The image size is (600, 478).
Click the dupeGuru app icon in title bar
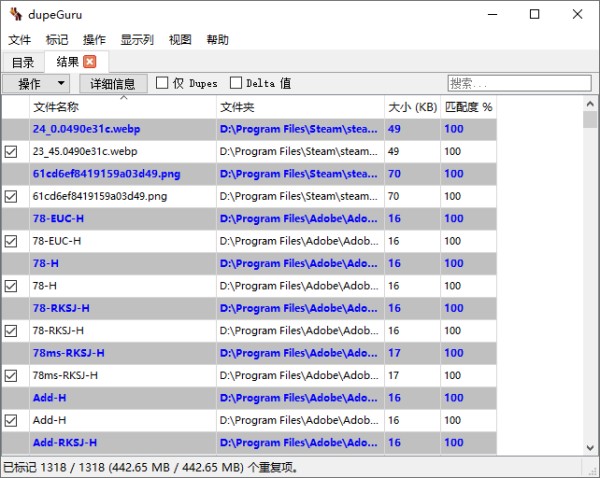[16, 14]
